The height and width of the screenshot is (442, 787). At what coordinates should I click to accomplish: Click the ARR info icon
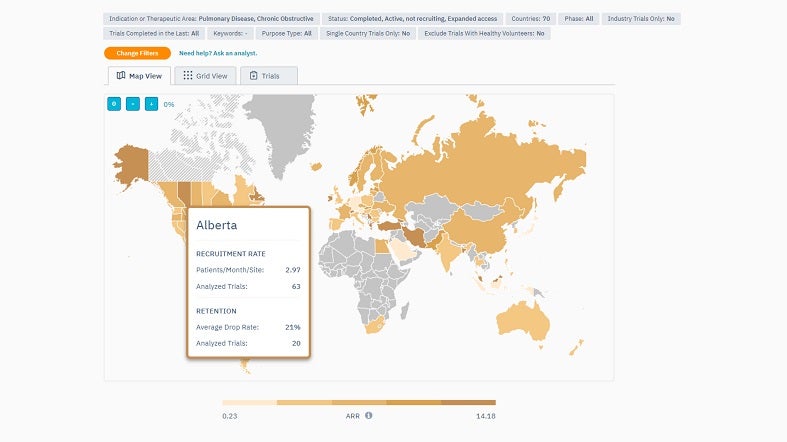point(369,415)
